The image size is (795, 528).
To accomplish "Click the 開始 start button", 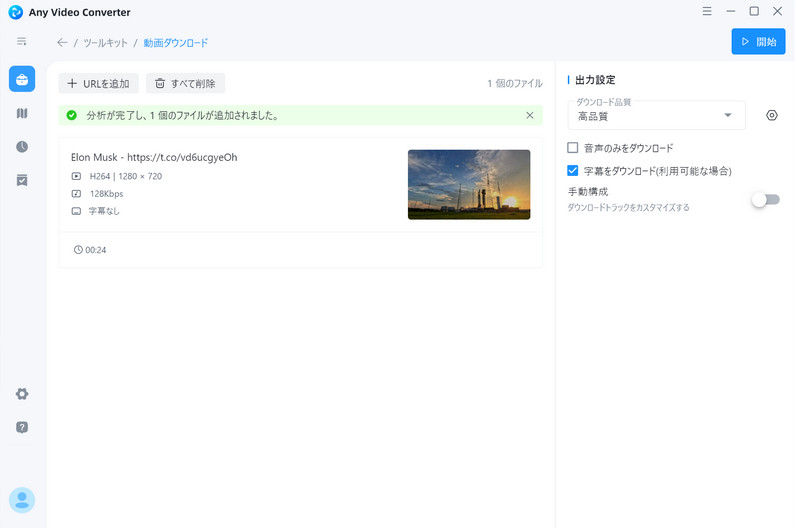I will [x=758, y=42].
